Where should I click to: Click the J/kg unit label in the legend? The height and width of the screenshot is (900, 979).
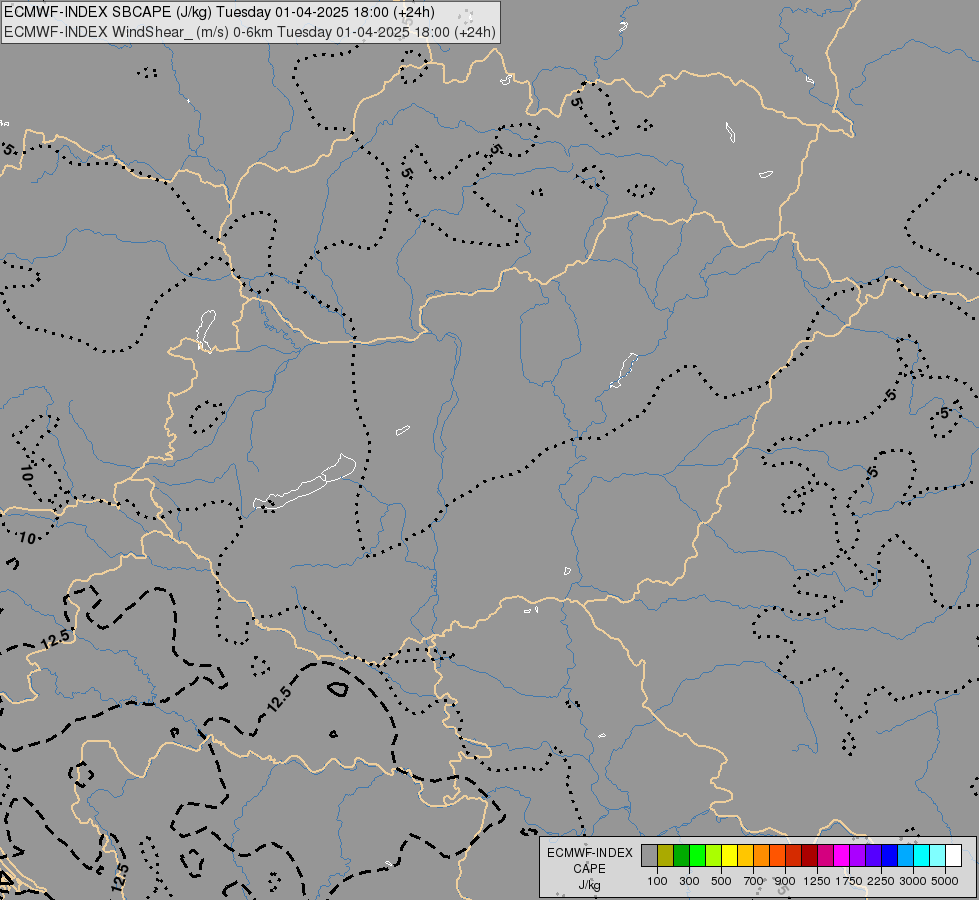(589, 884)
